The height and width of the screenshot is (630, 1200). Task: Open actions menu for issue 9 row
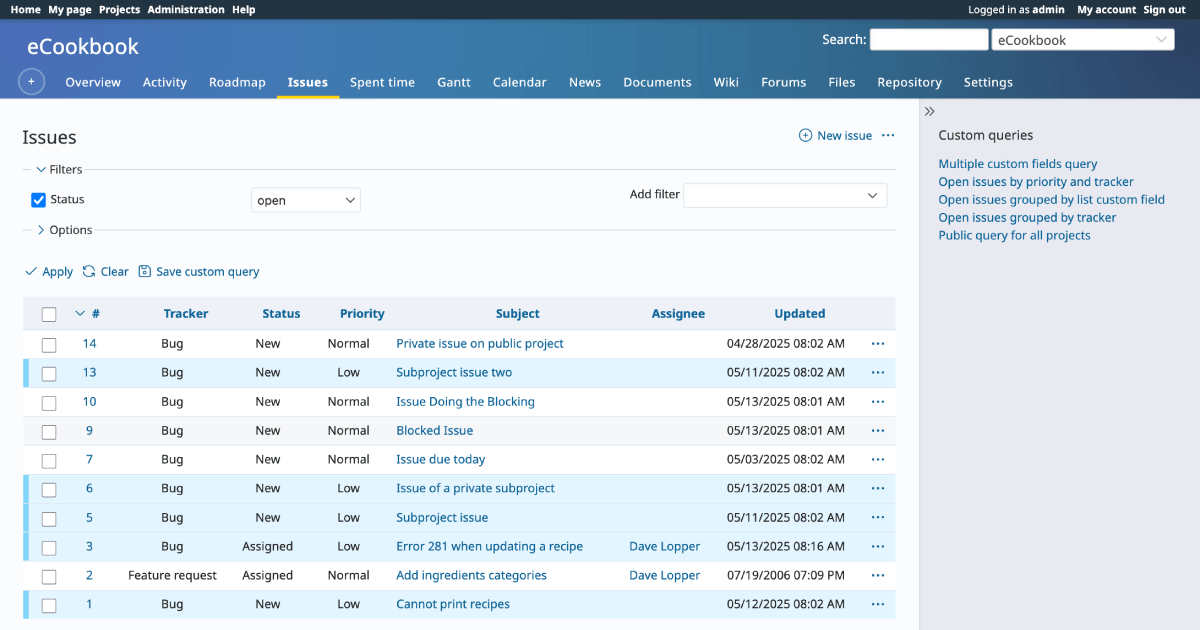point(878,431)
